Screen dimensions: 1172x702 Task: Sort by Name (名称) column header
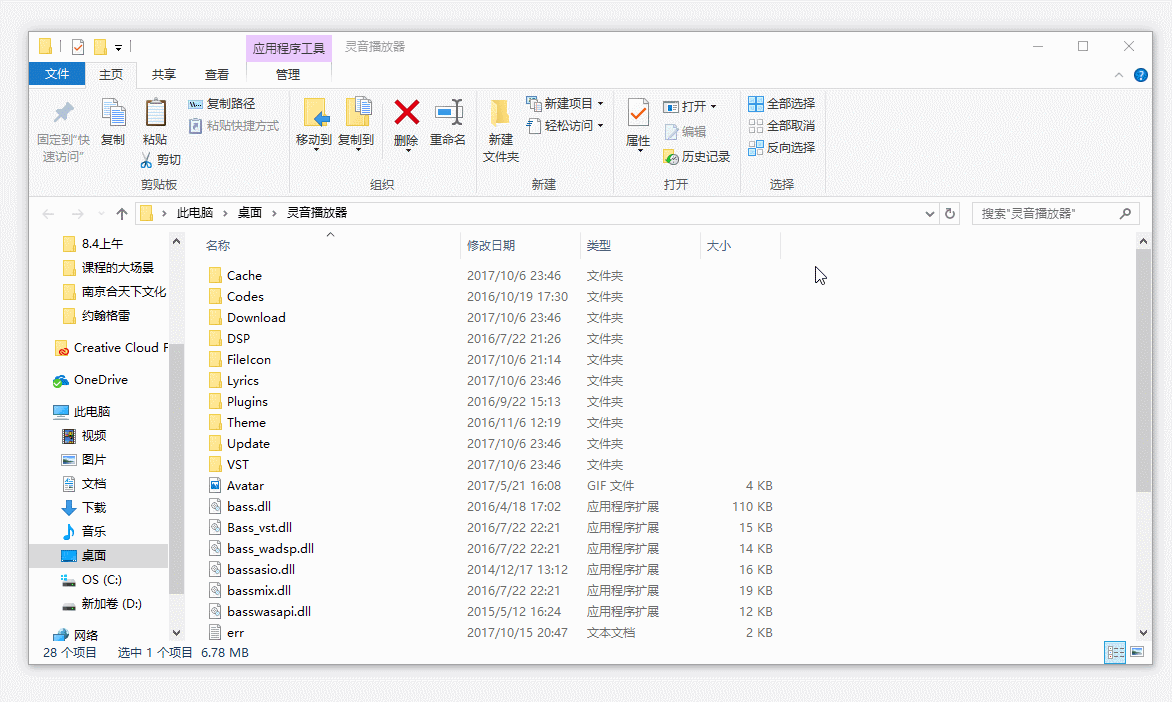(x=330, y=245)
